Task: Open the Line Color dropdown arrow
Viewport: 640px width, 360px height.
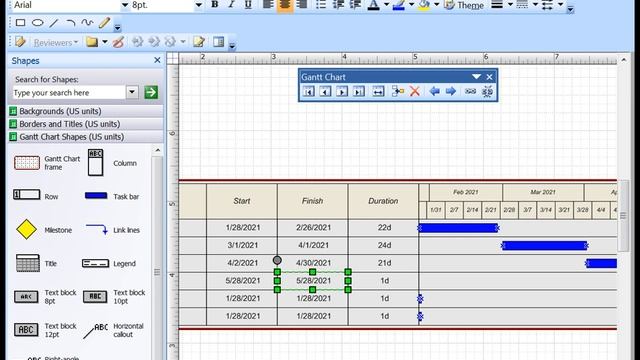Action: click(x=411, y=5)
